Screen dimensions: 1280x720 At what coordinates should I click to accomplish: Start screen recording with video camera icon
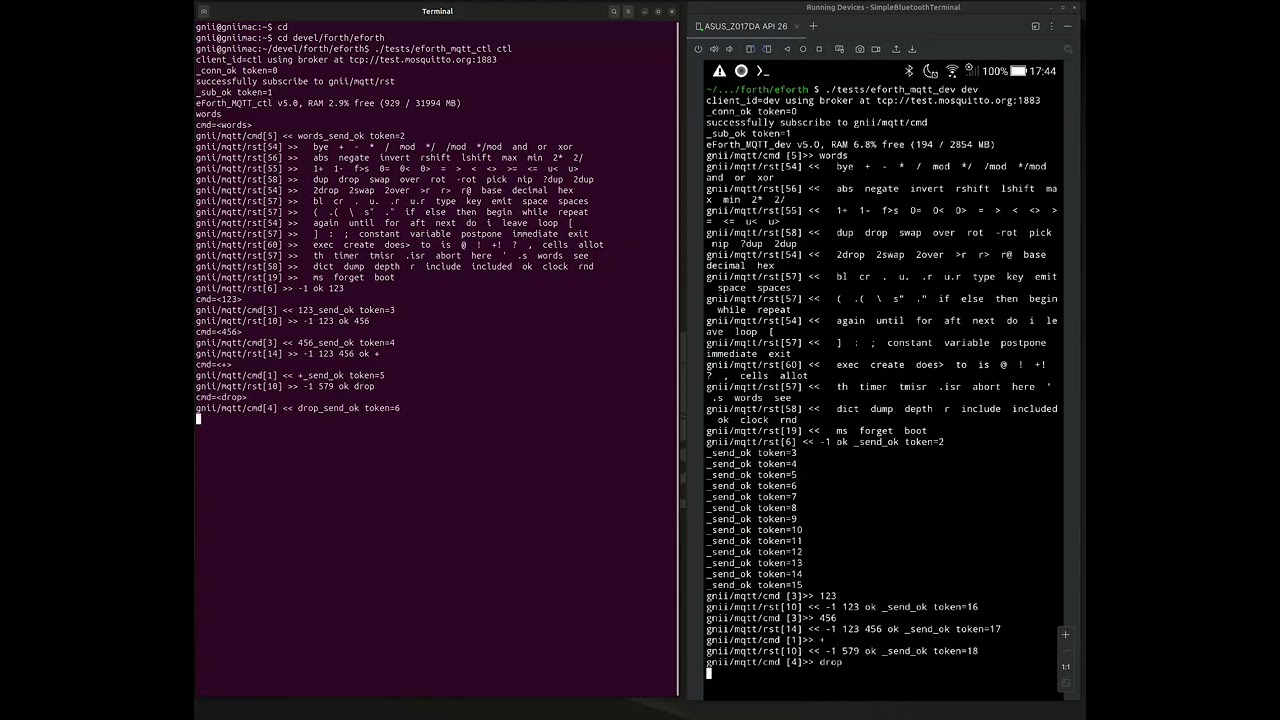[x=876, y=49]
